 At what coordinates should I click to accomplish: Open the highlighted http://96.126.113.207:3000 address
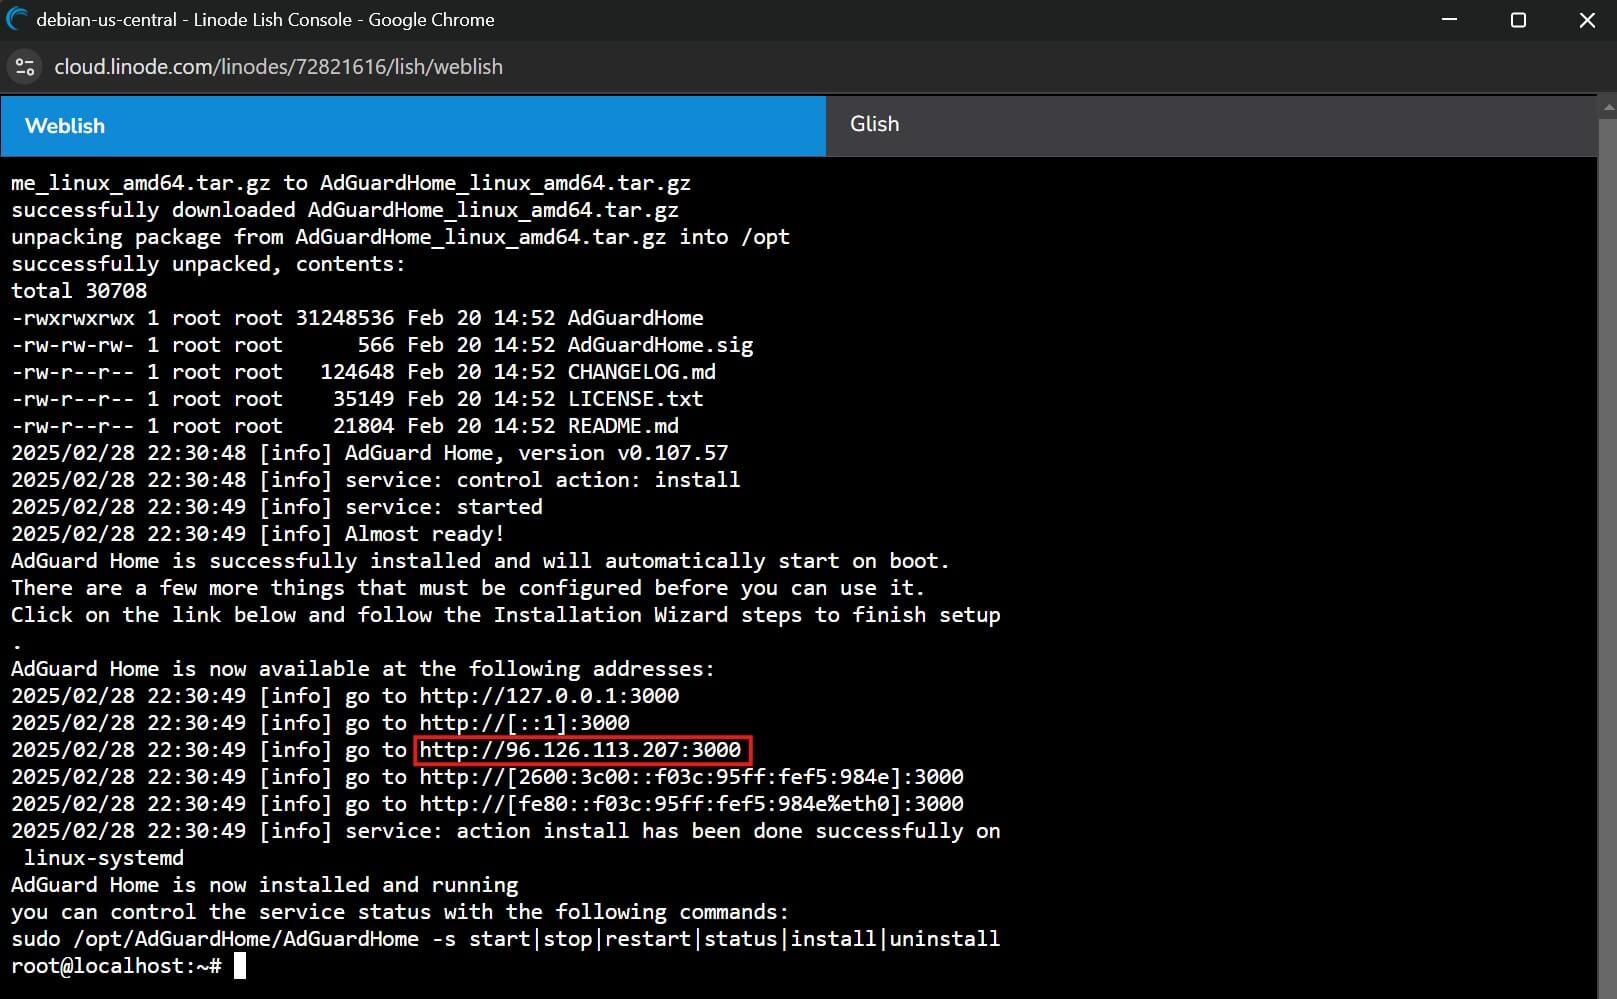582,750
